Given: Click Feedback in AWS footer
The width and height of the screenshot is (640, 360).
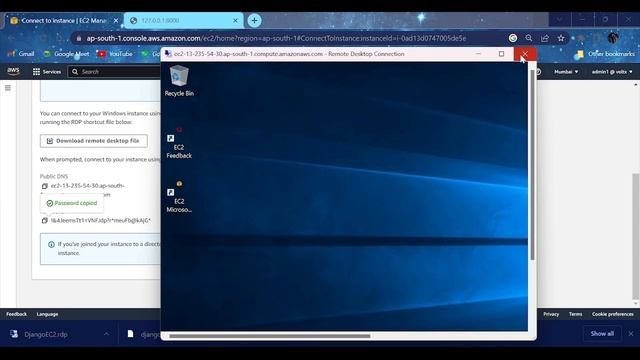Looking at the screenshot, I should [16, 314].
